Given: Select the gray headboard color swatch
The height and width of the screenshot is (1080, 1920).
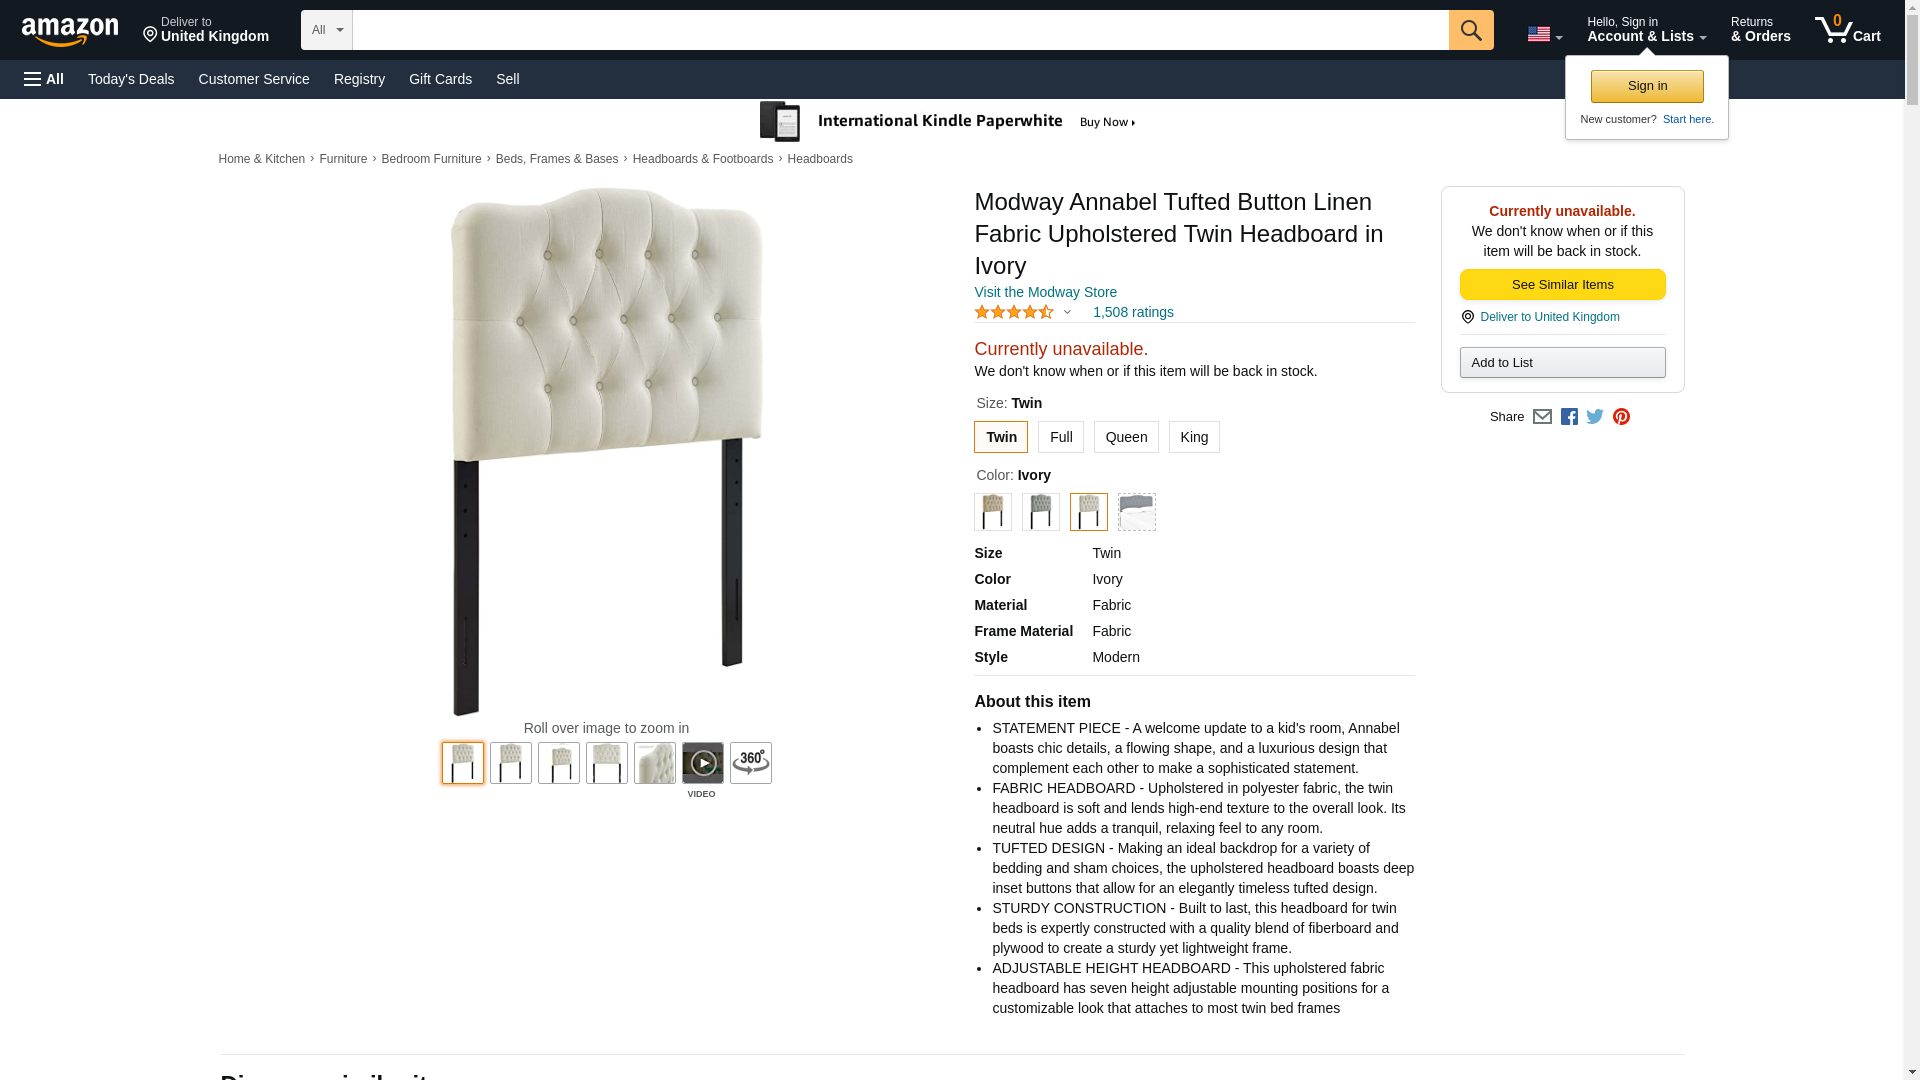Looking at the screenshot, I should (x=1040, y=512).
